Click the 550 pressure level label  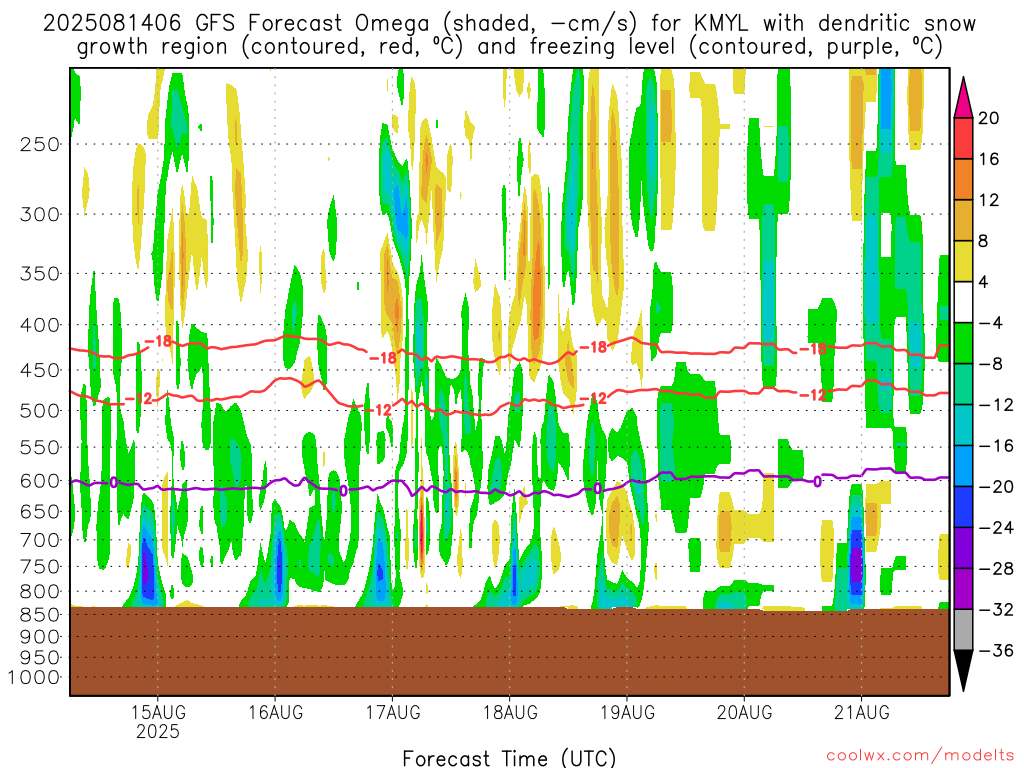(40, 447)
